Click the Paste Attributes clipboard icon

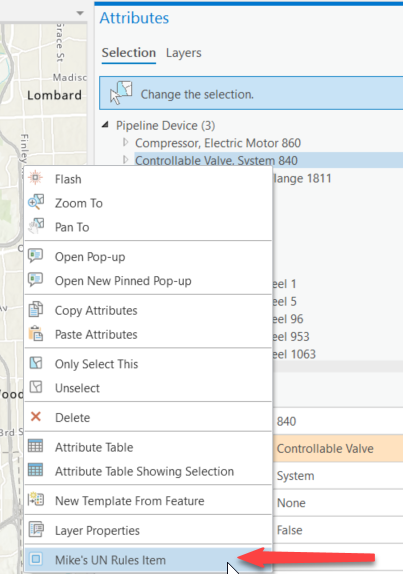pyautogui.click(x=36, y=333)
